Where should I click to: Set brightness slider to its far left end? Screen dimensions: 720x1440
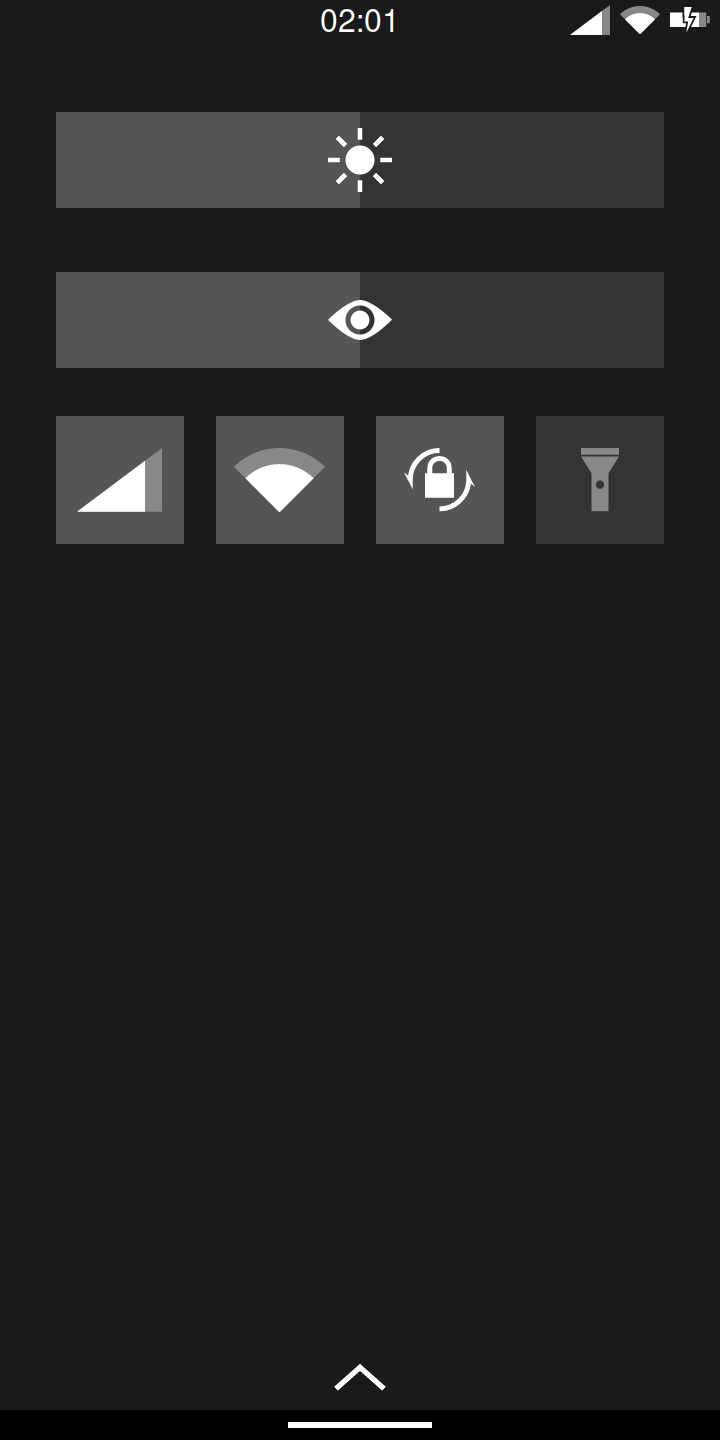pos(60,160)
